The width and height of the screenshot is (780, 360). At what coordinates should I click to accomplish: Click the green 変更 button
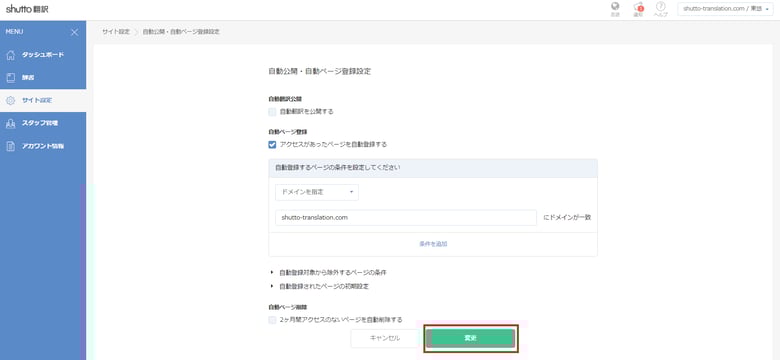[x=471, y=338]
